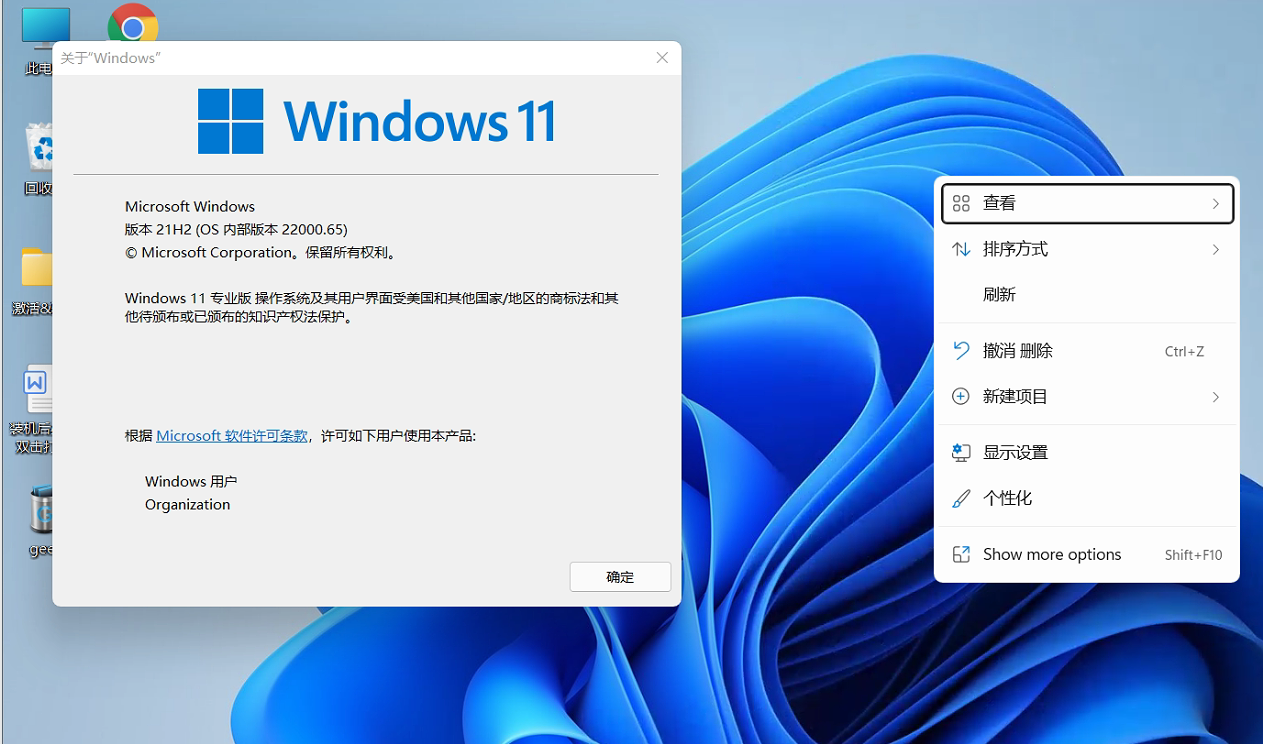Choose 刷新 from the context menu
Viewport: 1263px width, 744px height.
[x=1000, y=295]
